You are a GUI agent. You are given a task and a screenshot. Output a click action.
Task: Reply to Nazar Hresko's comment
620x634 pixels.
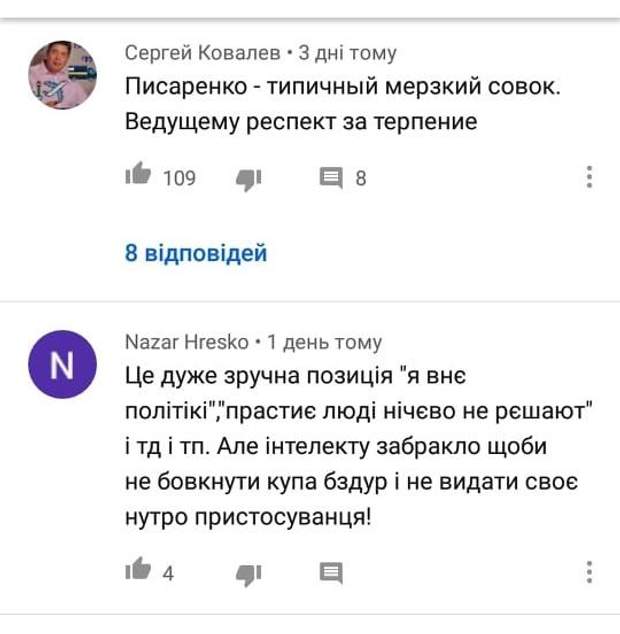tap(330, 573)
